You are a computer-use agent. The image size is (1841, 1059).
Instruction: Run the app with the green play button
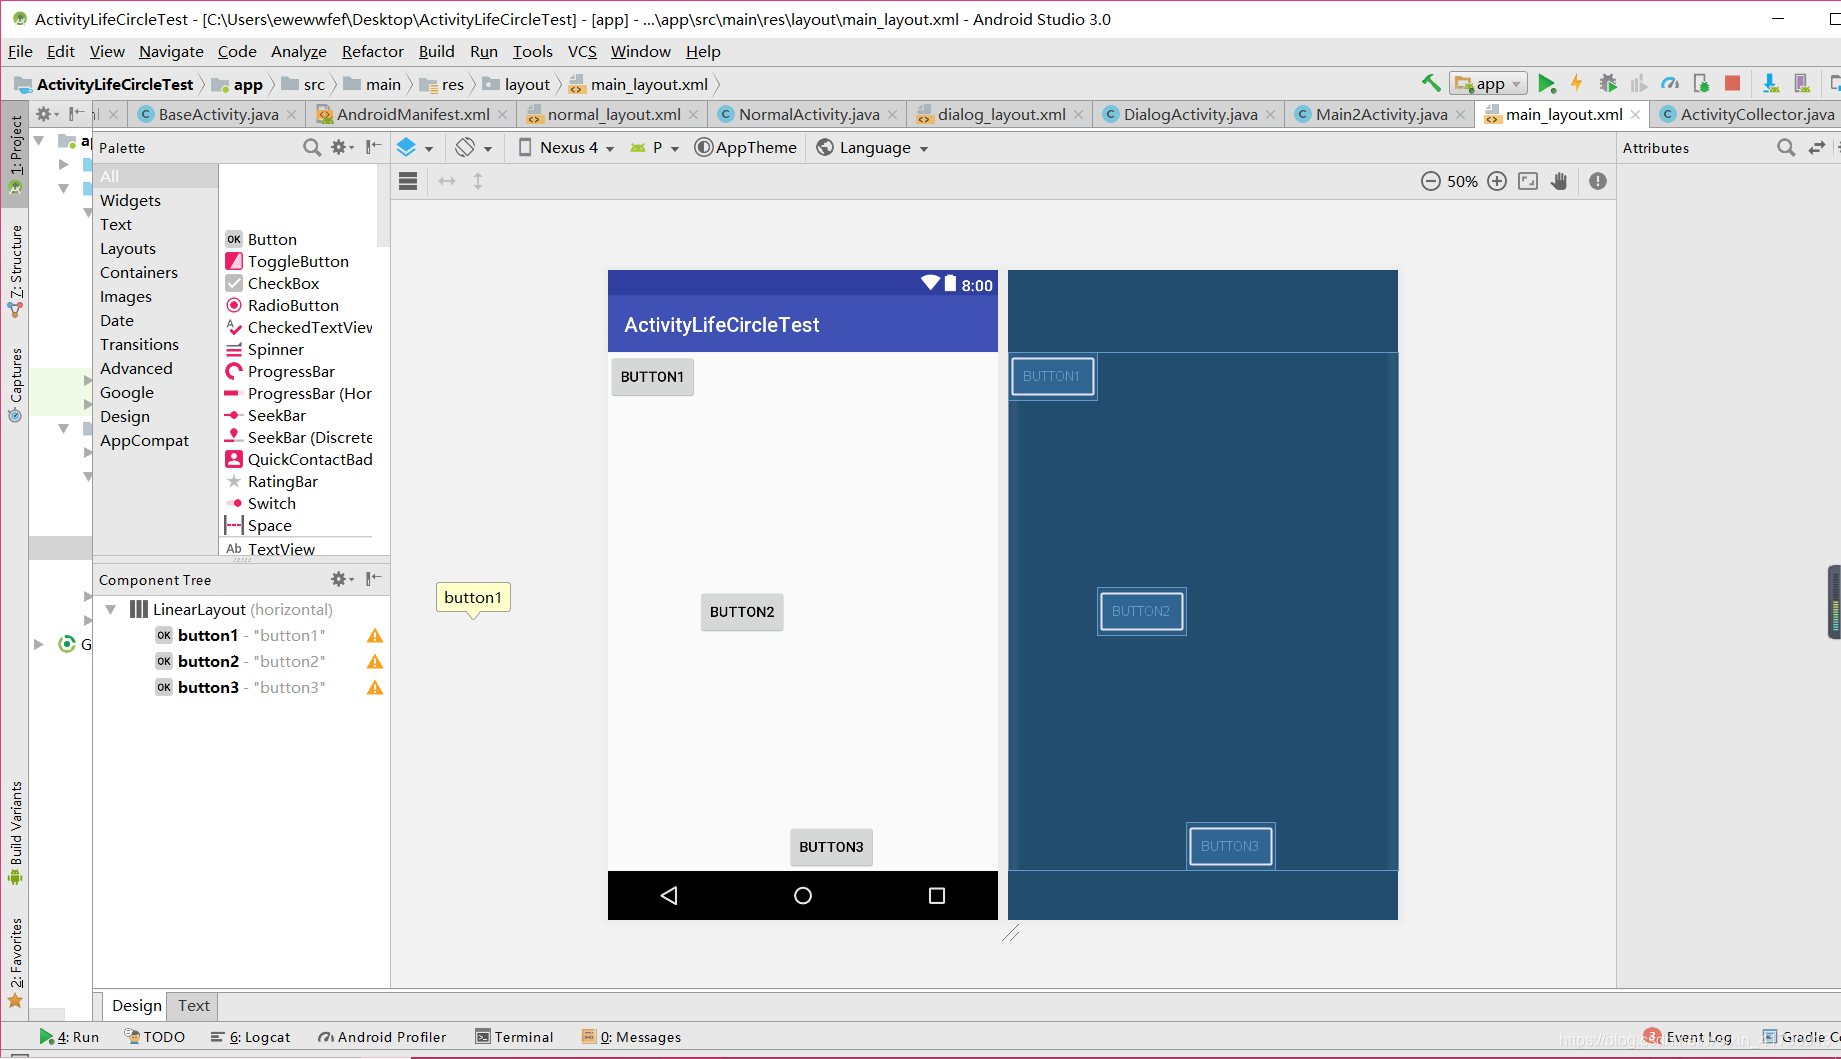(1547, 84)
